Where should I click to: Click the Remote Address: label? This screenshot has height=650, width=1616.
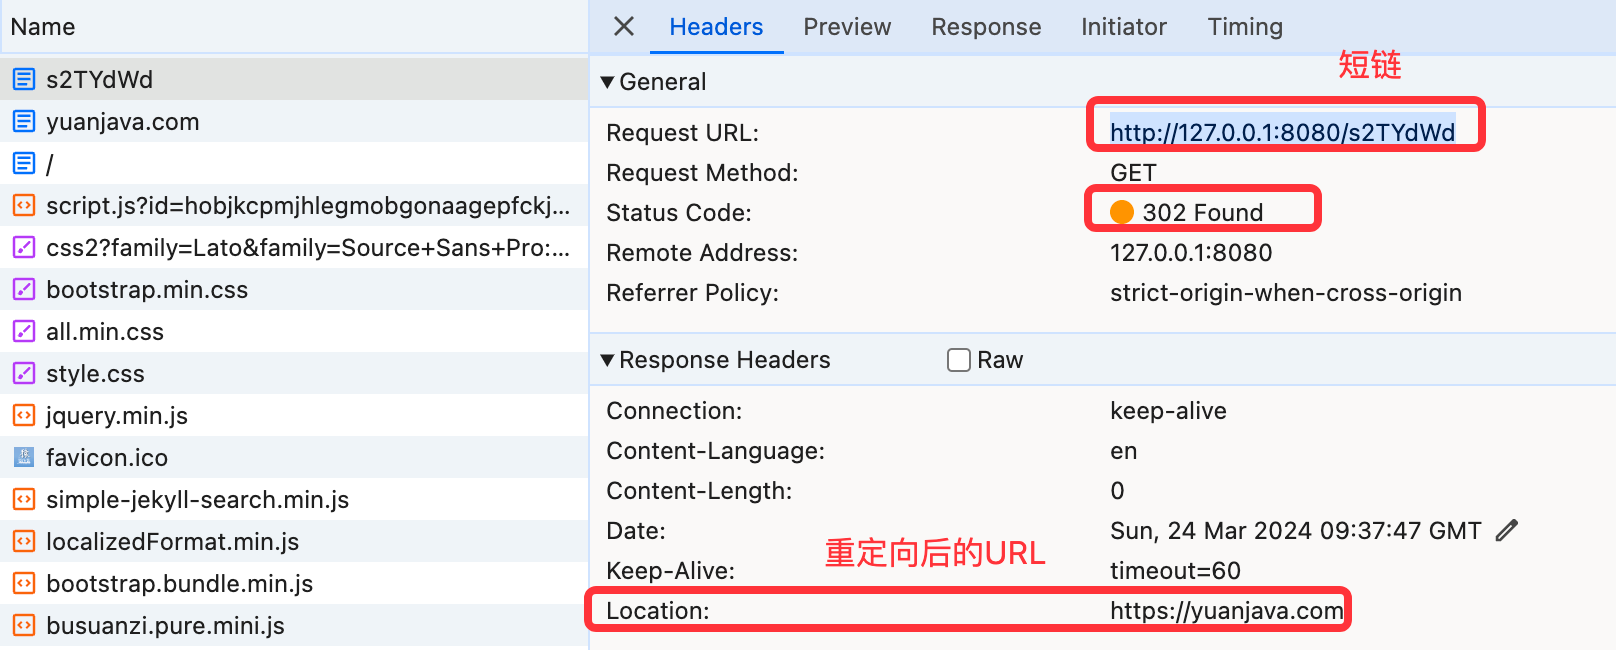click(702, 253)
